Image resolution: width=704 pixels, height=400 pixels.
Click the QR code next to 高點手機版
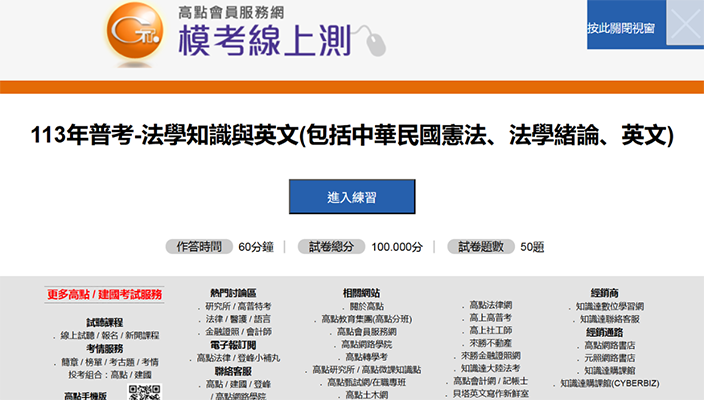point(145,392)
